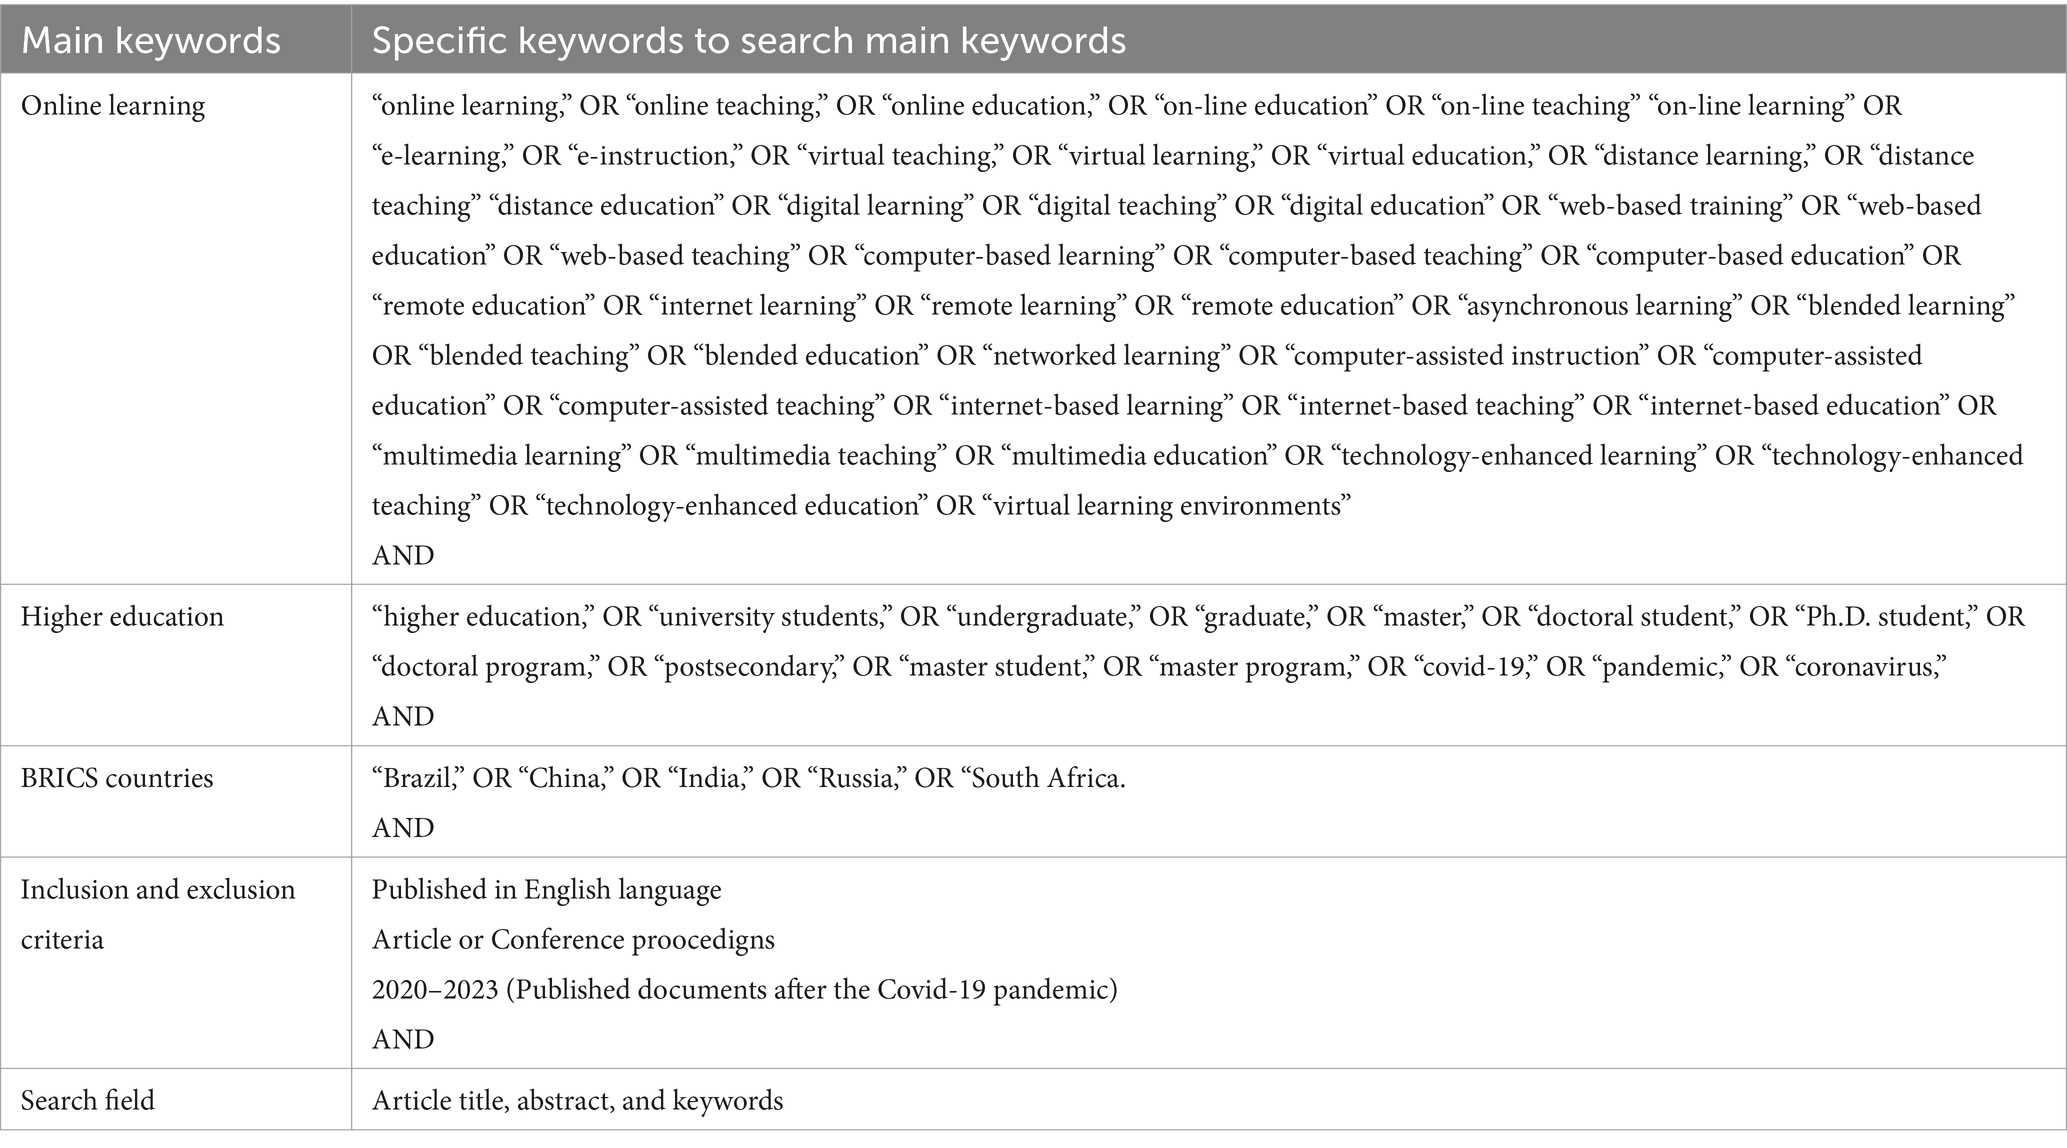Select the 'Higher education' row label
This screenshot has width=2067, height=1148.
[122, 616]
